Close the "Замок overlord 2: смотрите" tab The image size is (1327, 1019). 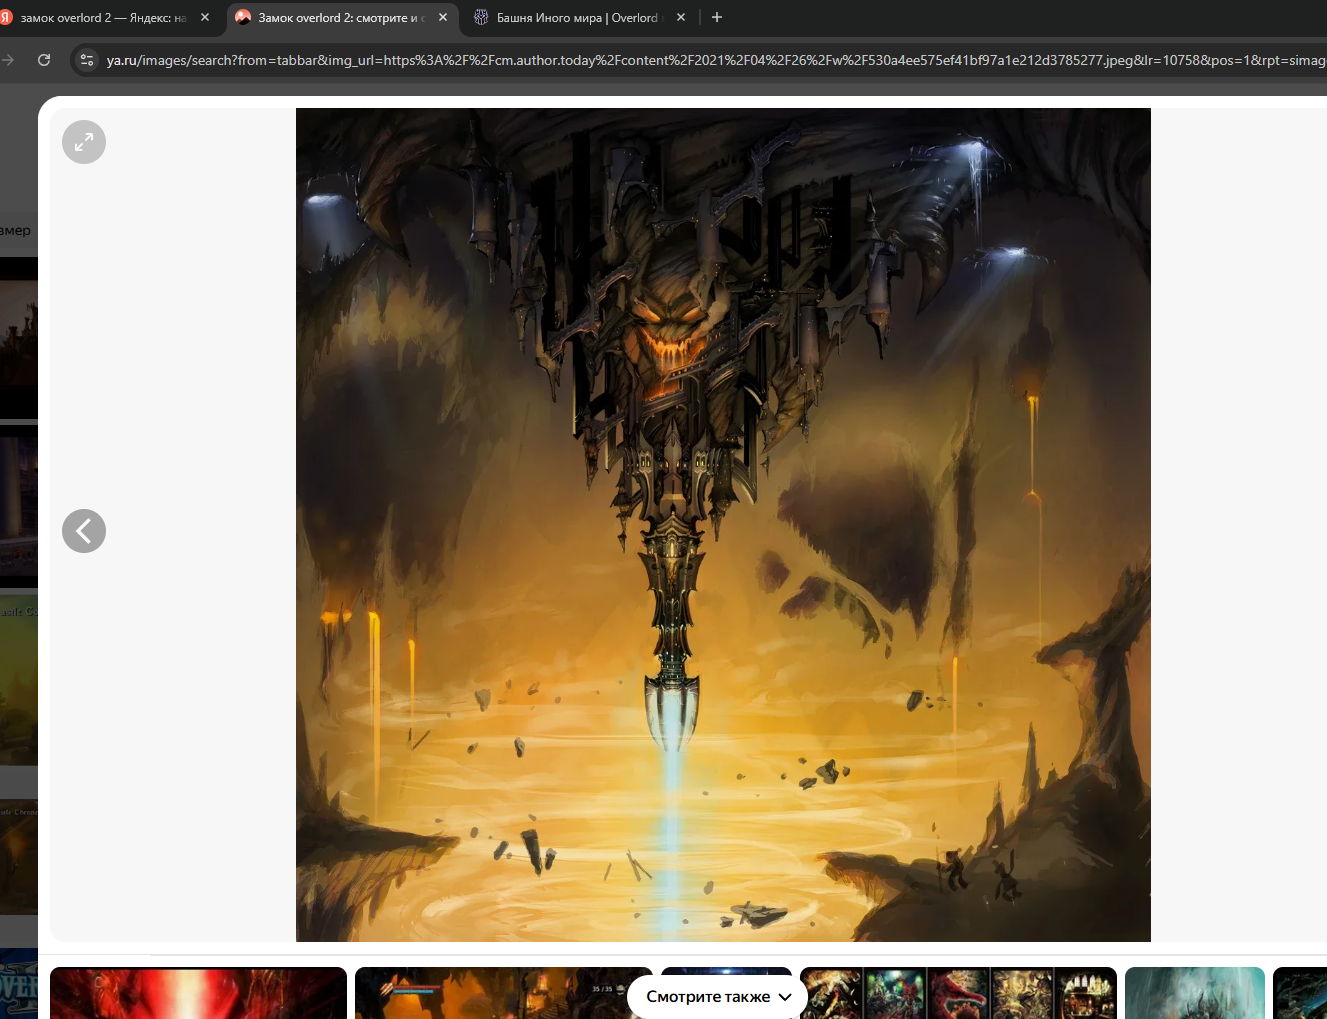443,17
